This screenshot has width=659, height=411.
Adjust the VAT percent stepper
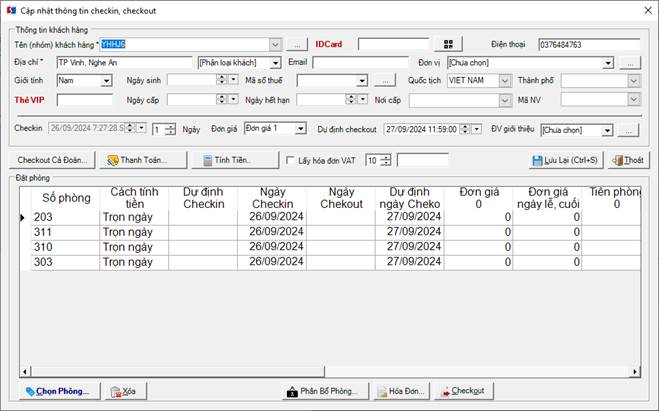tap(385, 160)
